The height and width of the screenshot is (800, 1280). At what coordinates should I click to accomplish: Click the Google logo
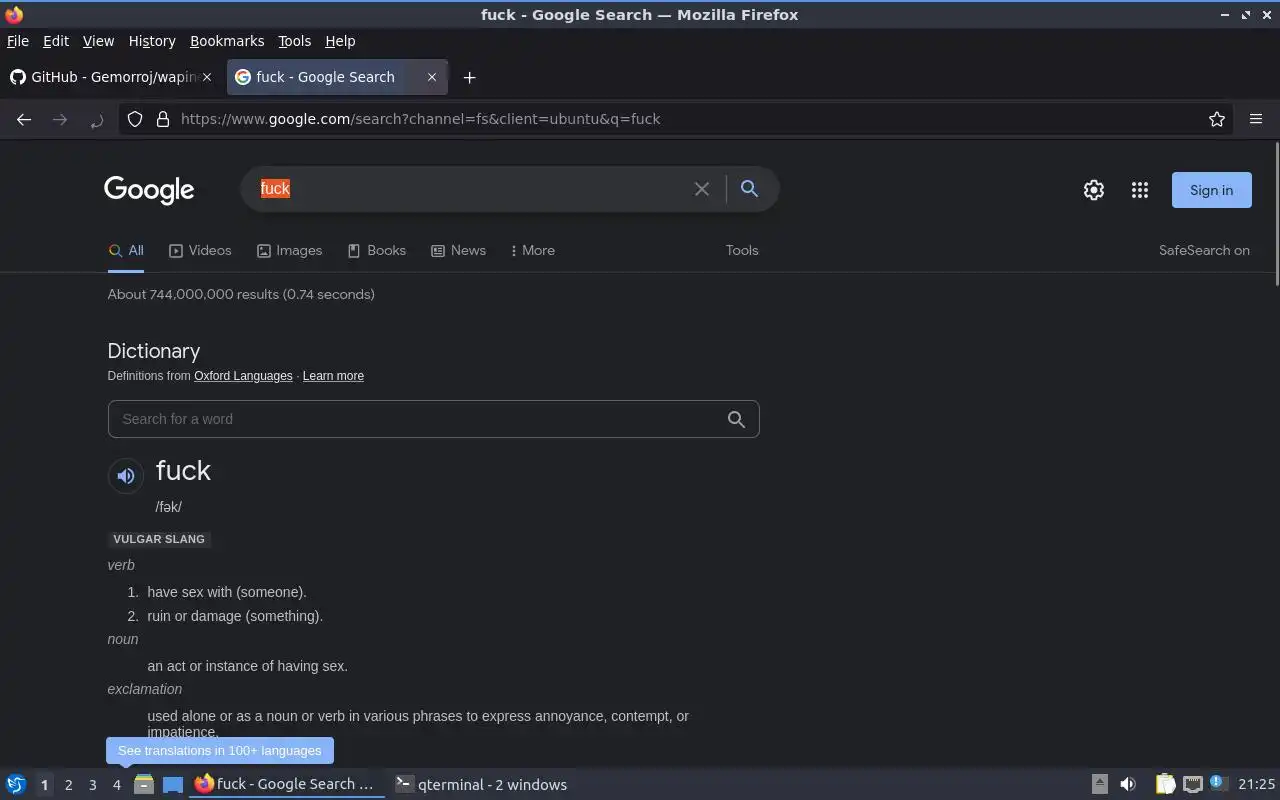tap(149, 190)
